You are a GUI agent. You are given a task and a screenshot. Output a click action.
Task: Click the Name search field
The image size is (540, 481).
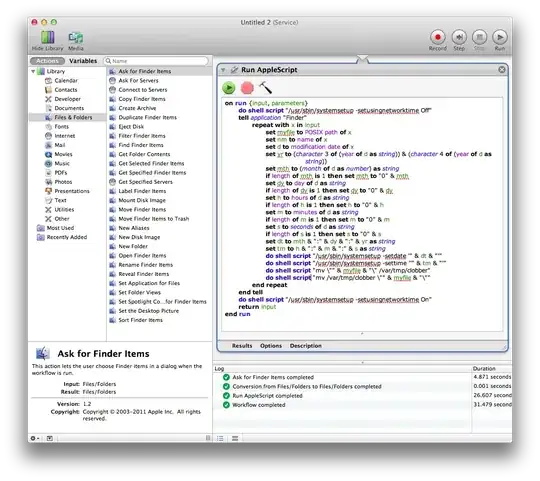[x=156, y=61]
